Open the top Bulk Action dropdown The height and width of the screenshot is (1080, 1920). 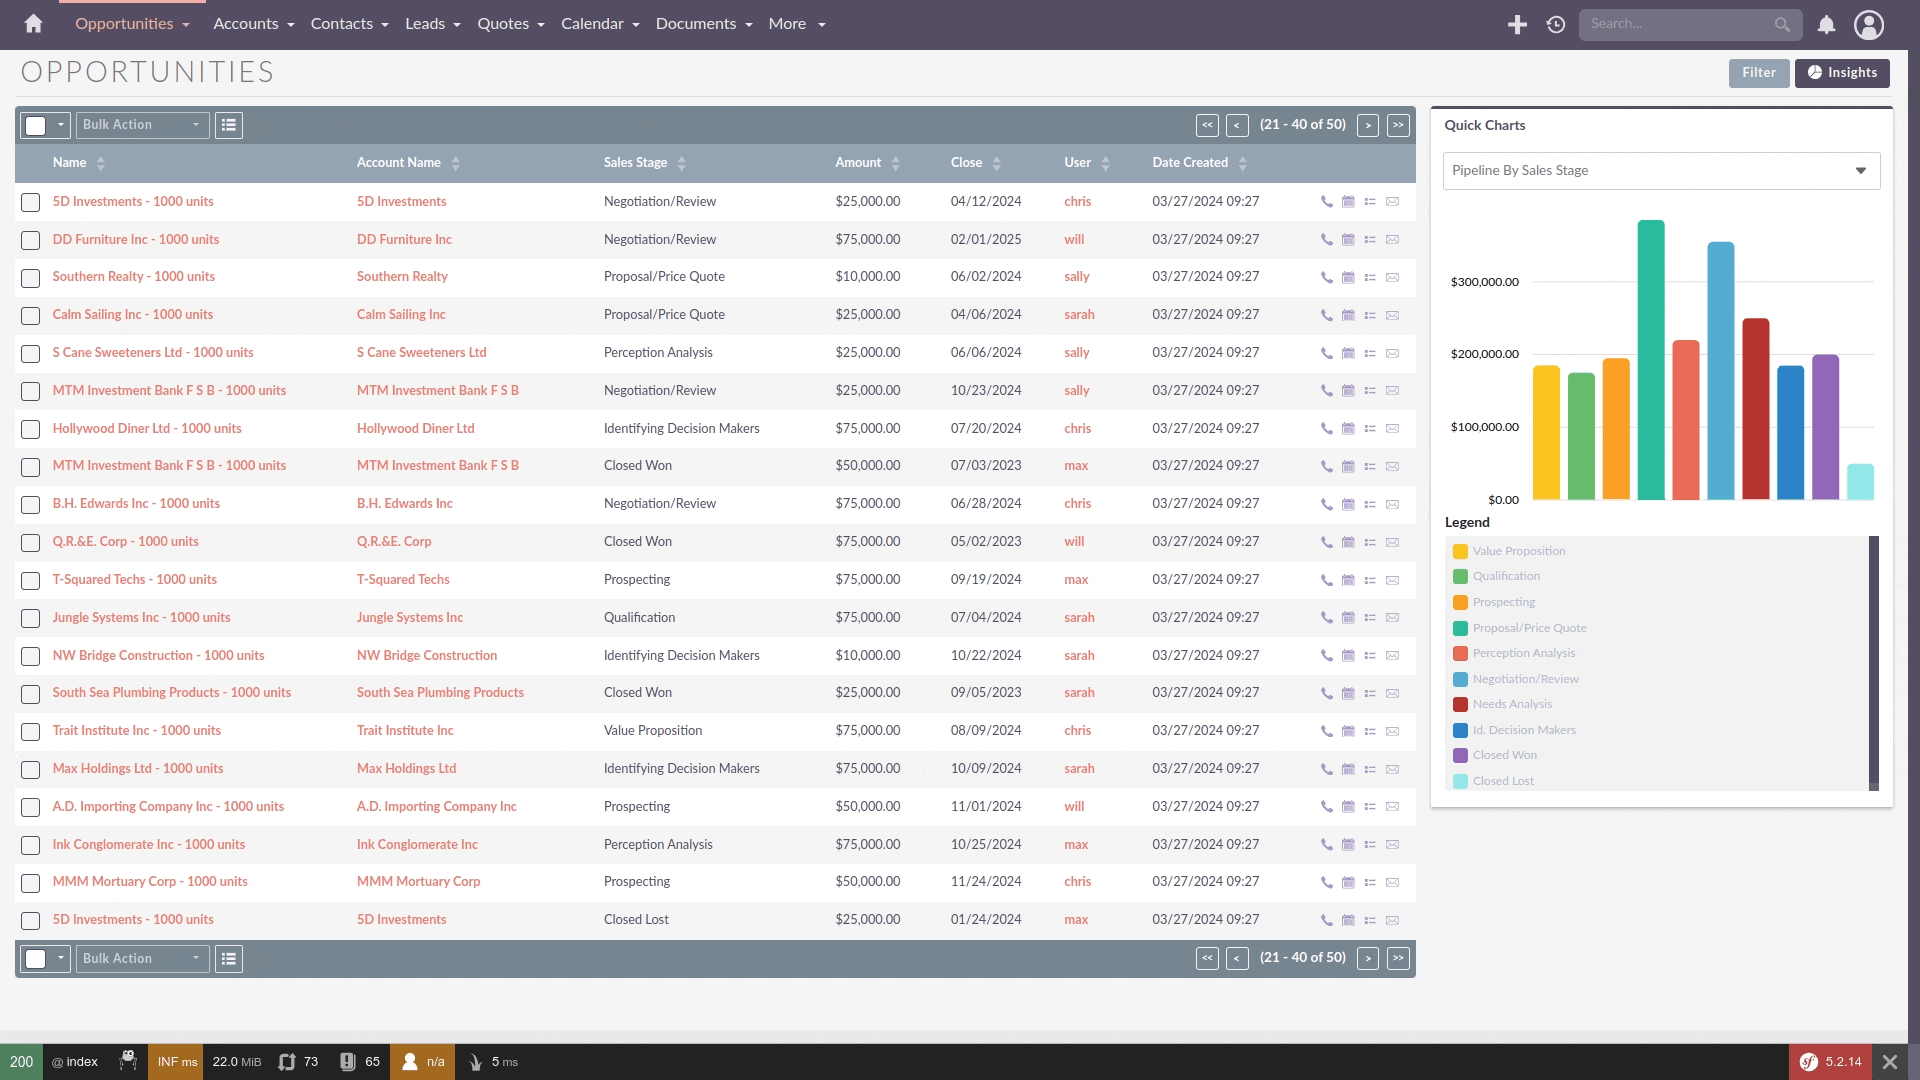[142, 125]
